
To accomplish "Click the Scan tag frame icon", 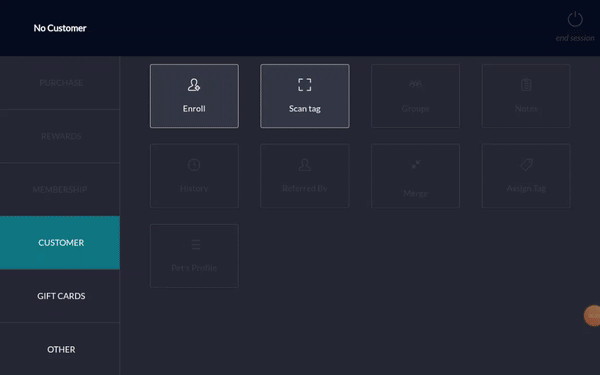I will [305, 85].
